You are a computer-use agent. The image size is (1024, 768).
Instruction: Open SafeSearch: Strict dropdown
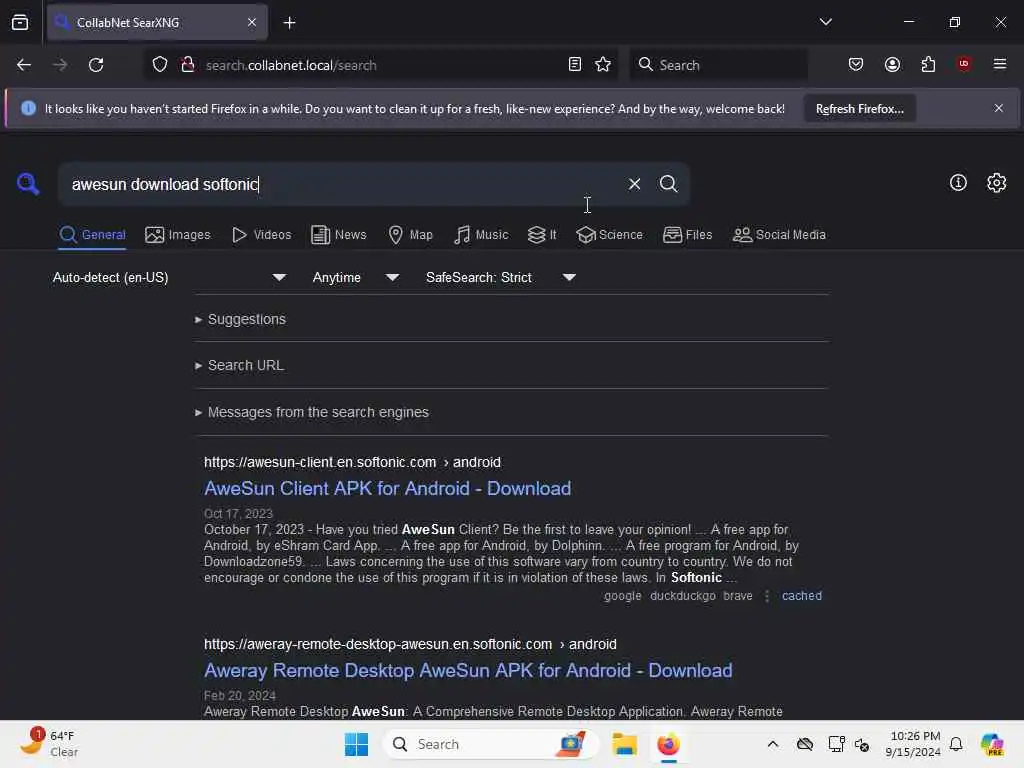pos(500,278)
